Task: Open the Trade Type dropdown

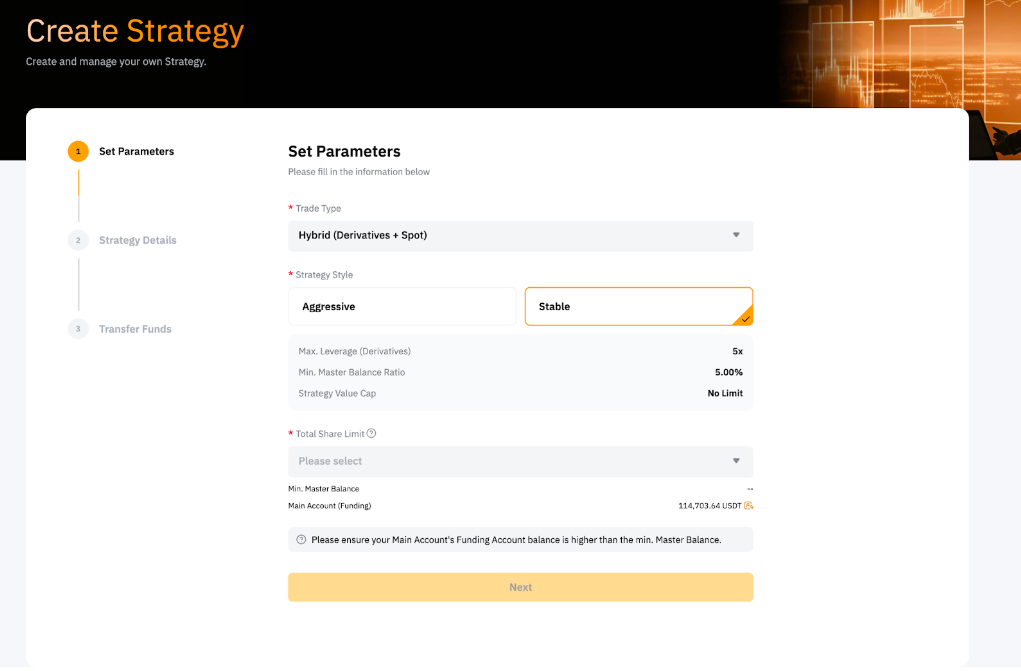Action: pyautogui.click(x=520, y=236)
